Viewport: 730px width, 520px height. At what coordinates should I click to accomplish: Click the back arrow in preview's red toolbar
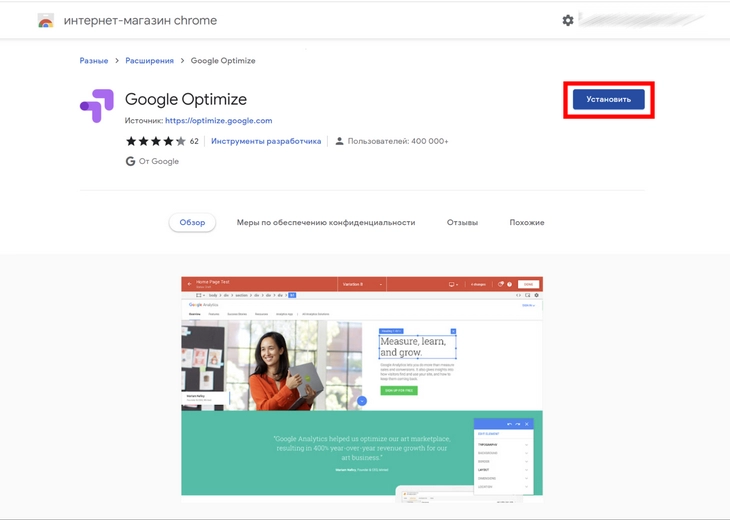189,284
